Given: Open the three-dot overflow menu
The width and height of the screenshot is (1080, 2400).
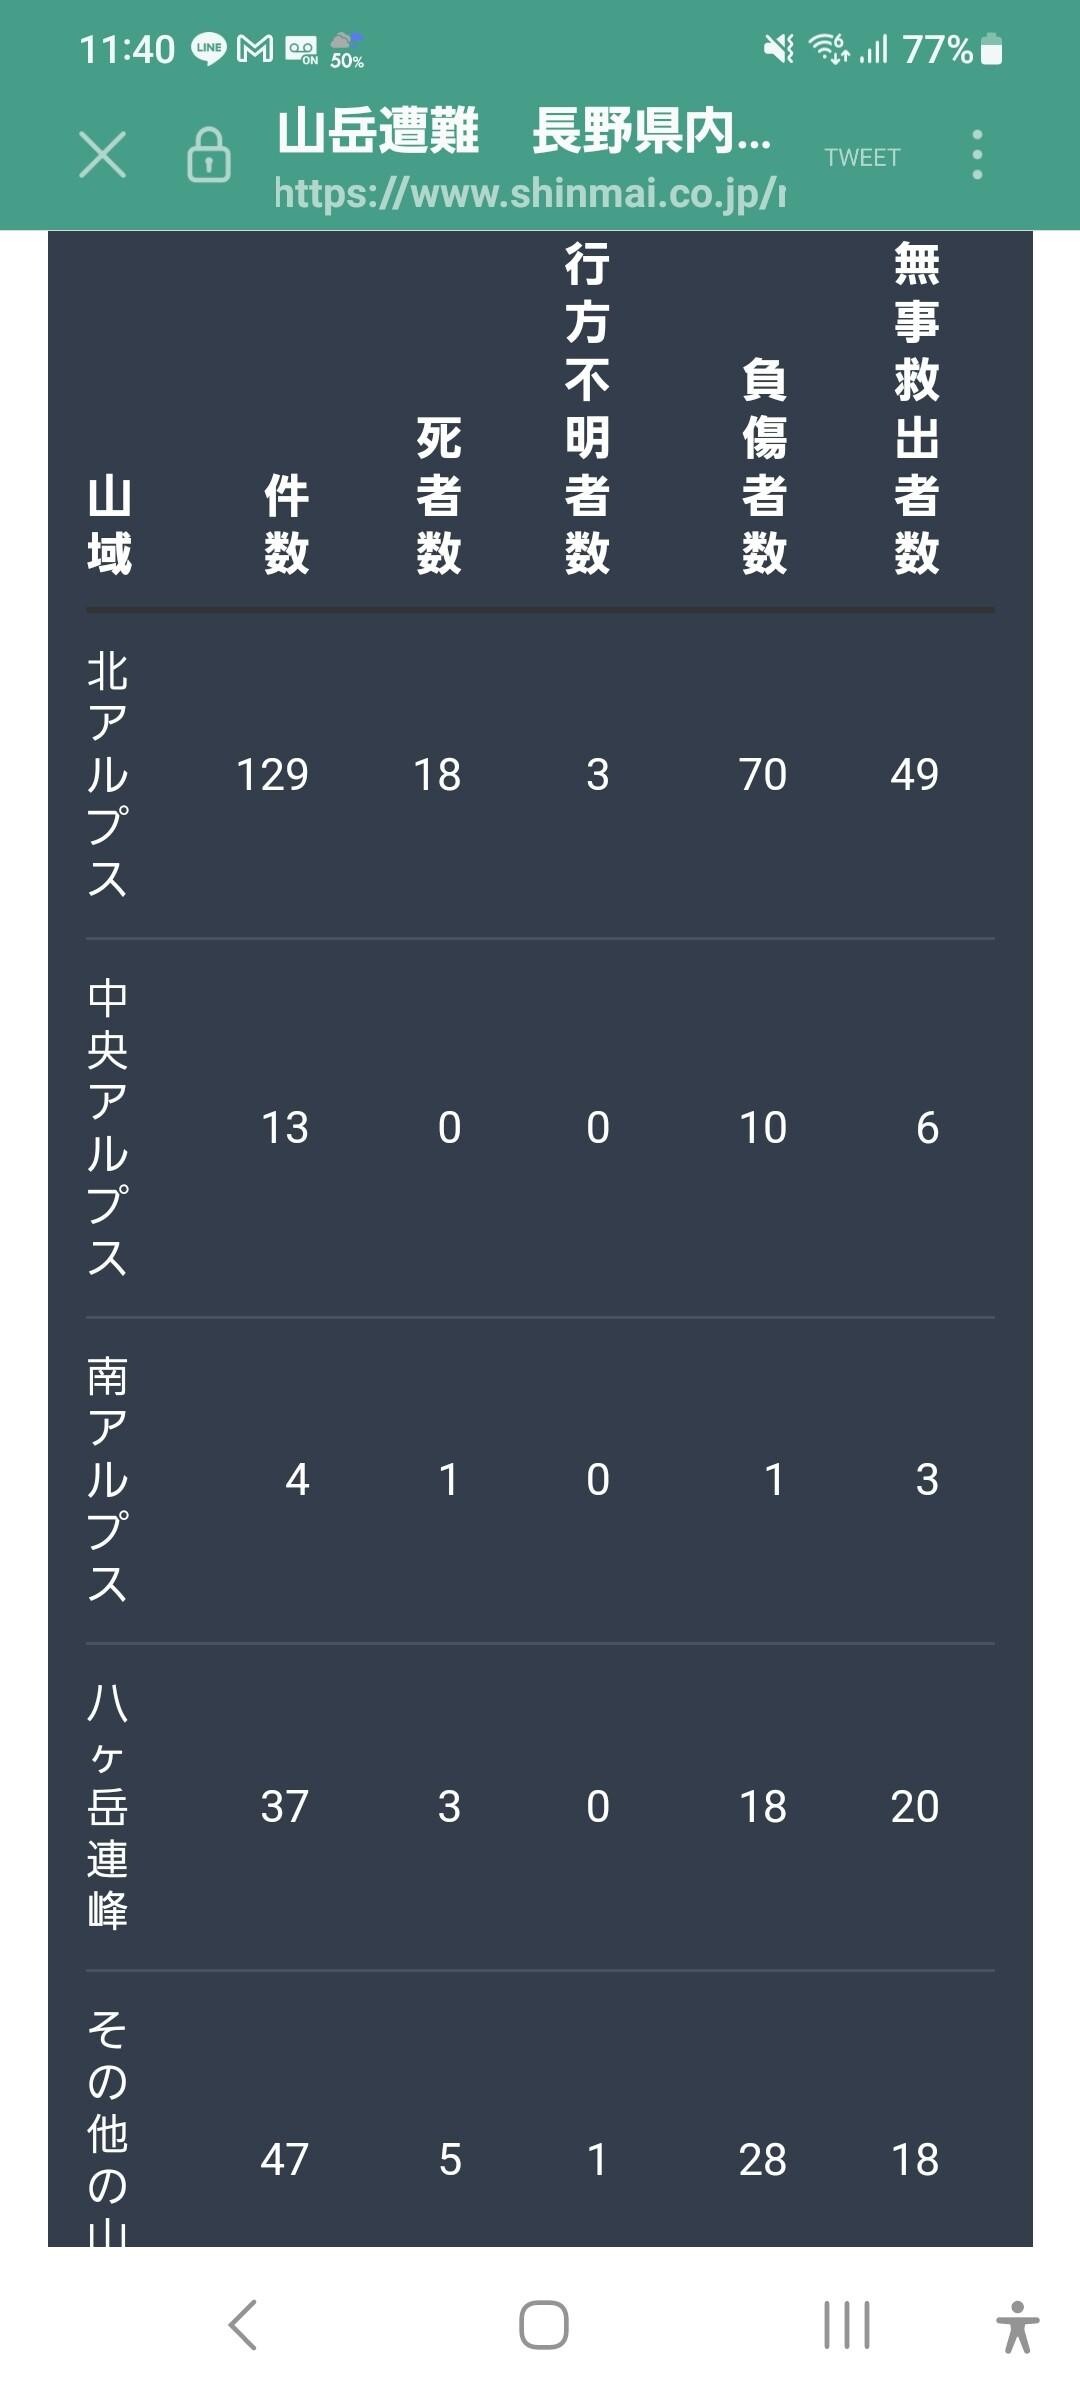Looking at the screenshot, I should pyautogui.click(x=977, y=155).
